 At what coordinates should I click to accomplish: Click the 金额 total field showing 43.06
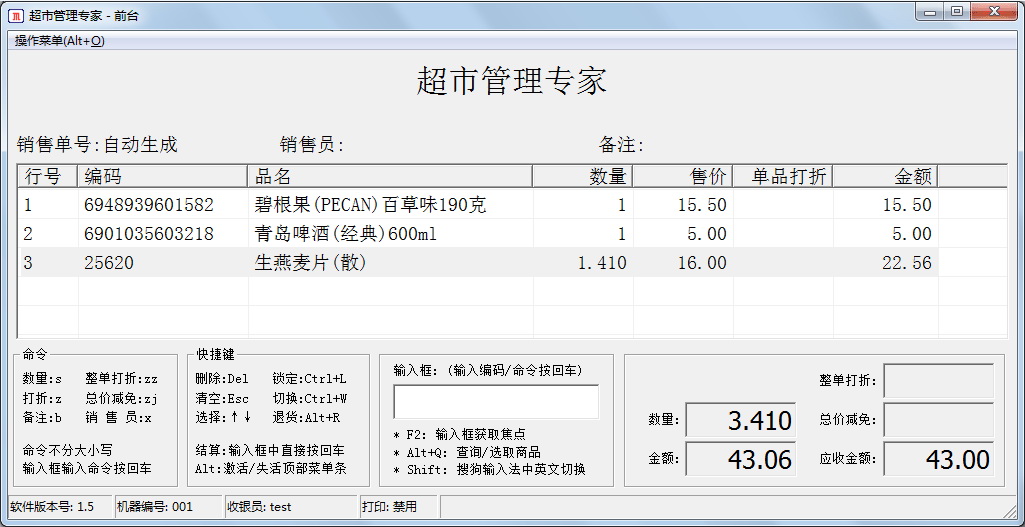pos(741,460)
